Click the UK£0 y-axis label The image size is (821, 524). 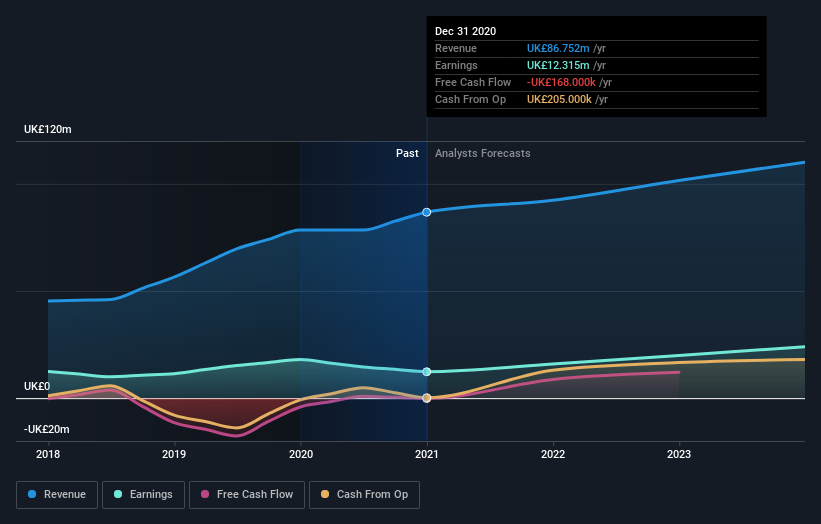[37, 386]
